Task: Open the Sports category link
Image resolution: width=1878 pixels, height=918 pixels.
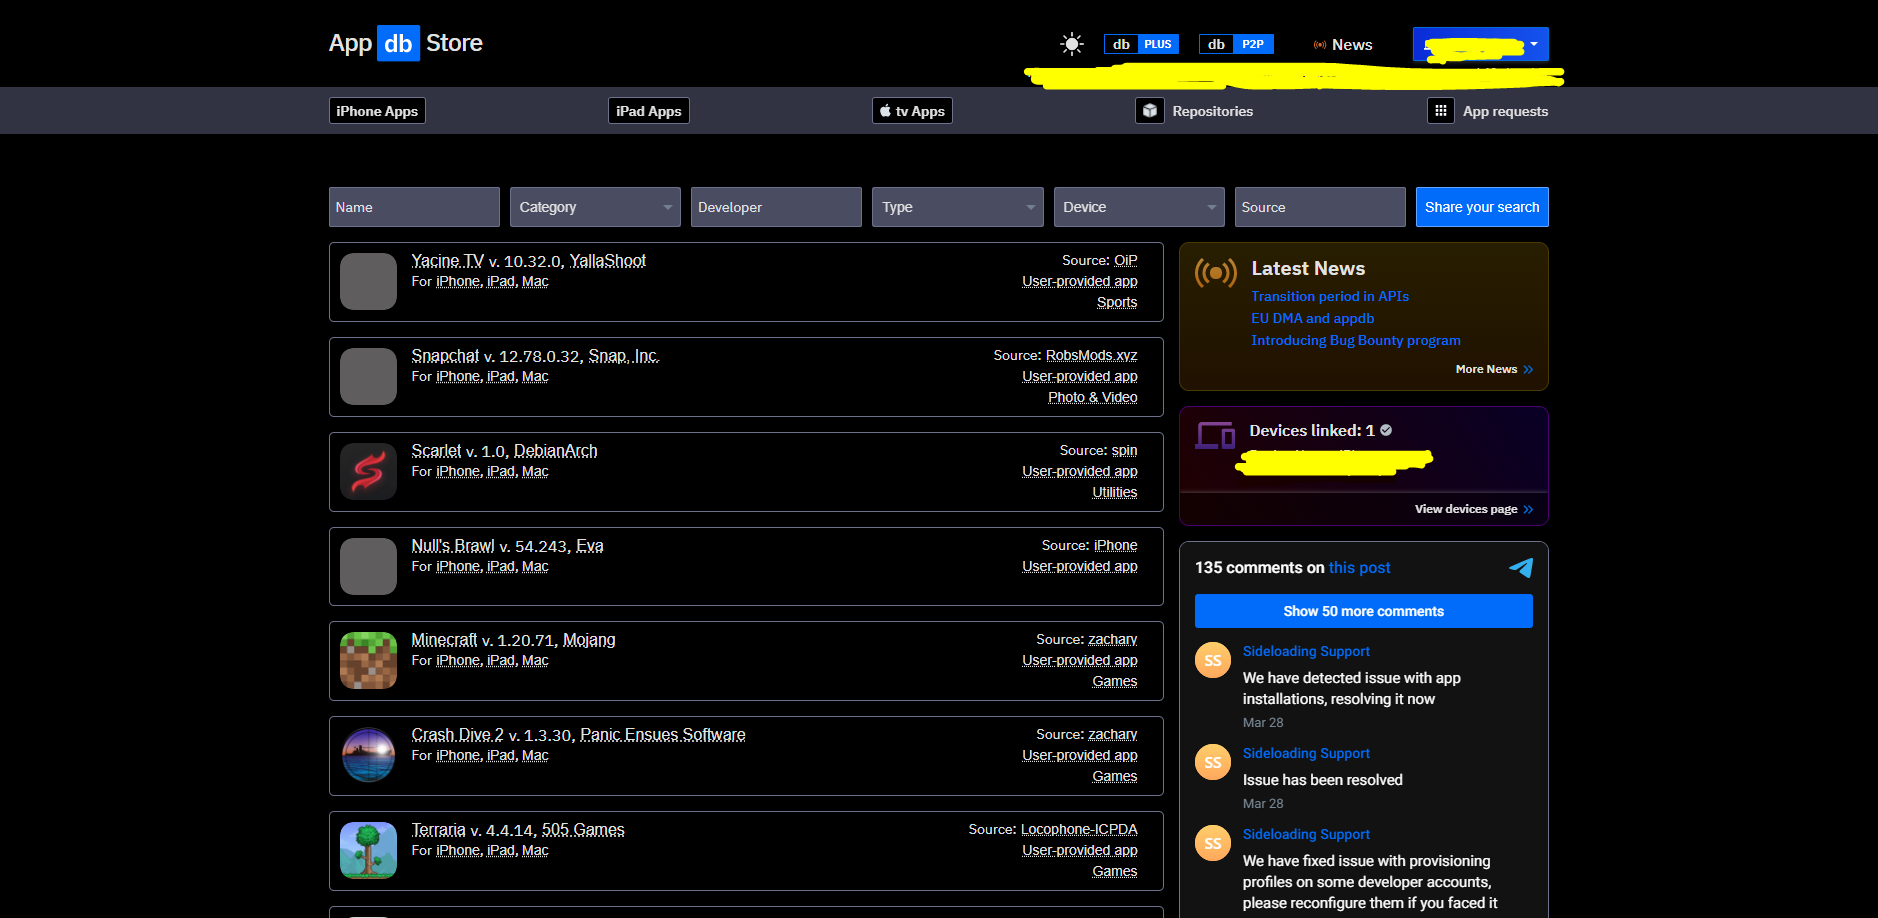Action: [x=1117, y=302]
